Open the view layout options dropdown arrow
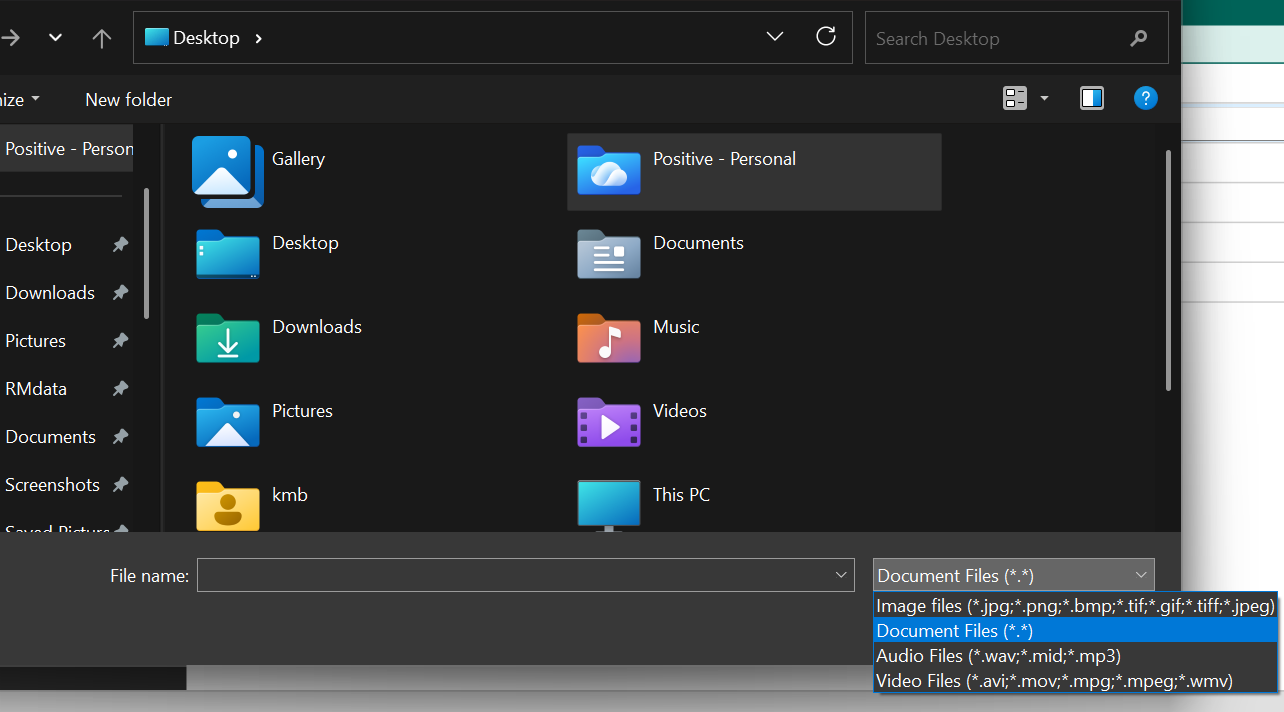The image size is (1284, 712). tap(1045, 98)
